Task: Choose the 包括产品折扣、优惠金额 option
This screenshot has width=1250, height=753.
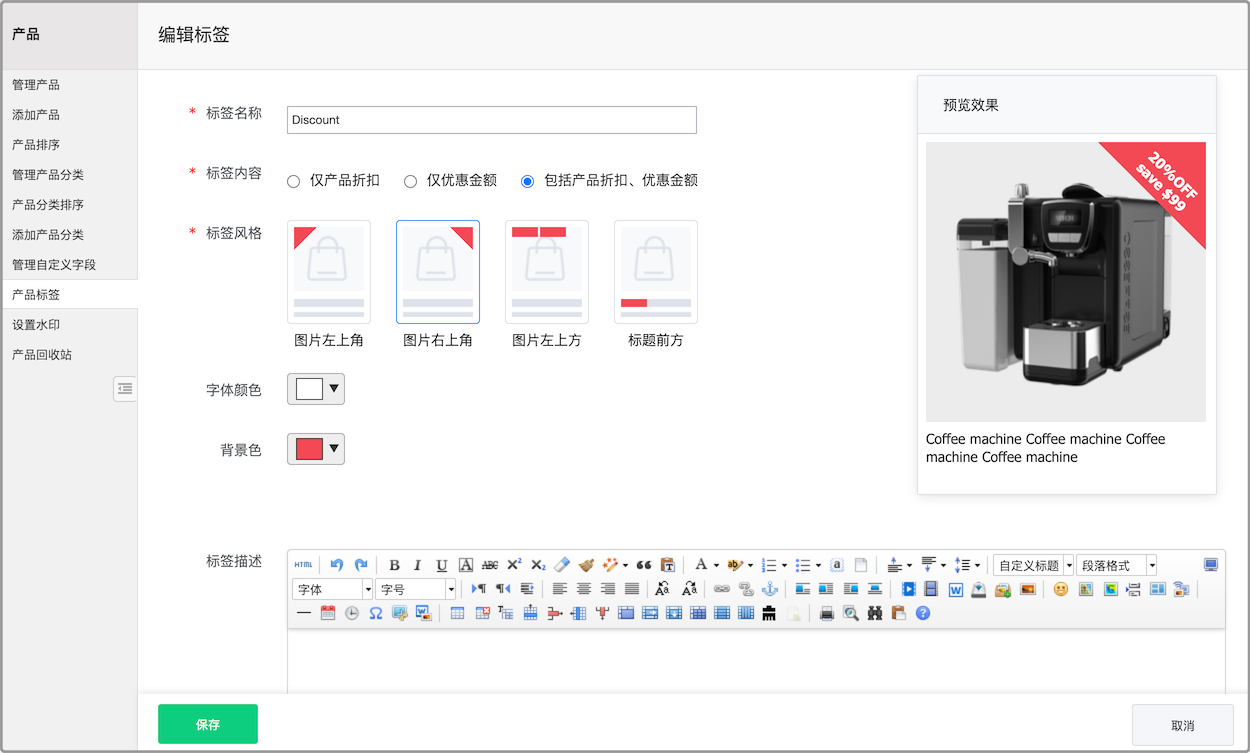Action: click(527, 181)
